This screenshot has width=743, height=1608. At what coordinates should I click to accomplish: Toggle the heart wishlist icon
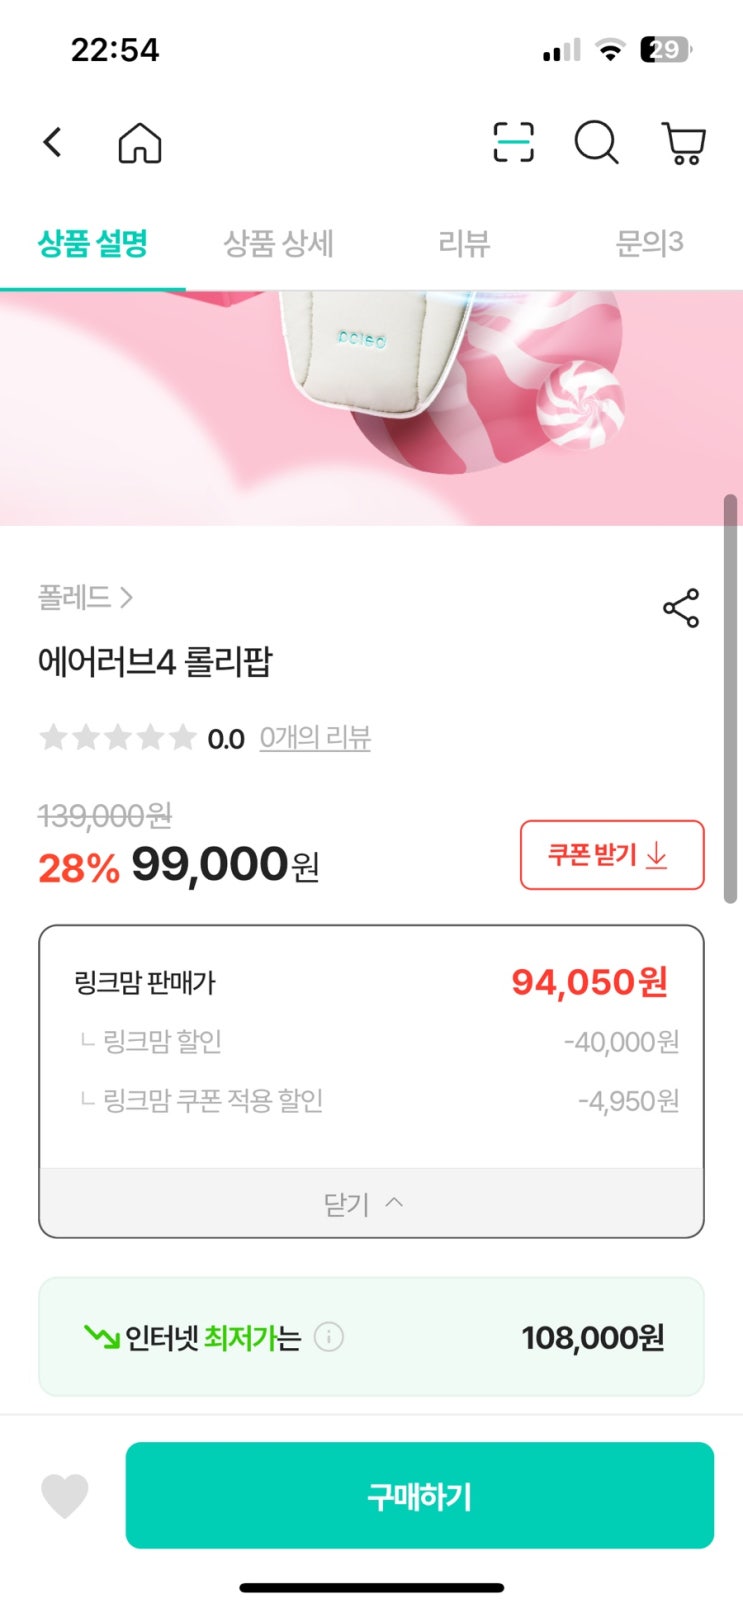tap(65, 1496)
